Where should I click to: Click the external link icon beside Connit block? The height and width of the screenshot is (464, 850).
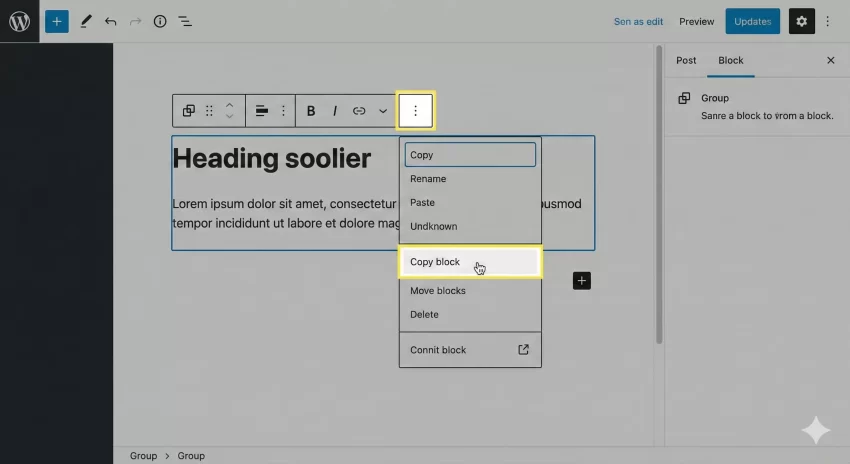coord(523,350)
